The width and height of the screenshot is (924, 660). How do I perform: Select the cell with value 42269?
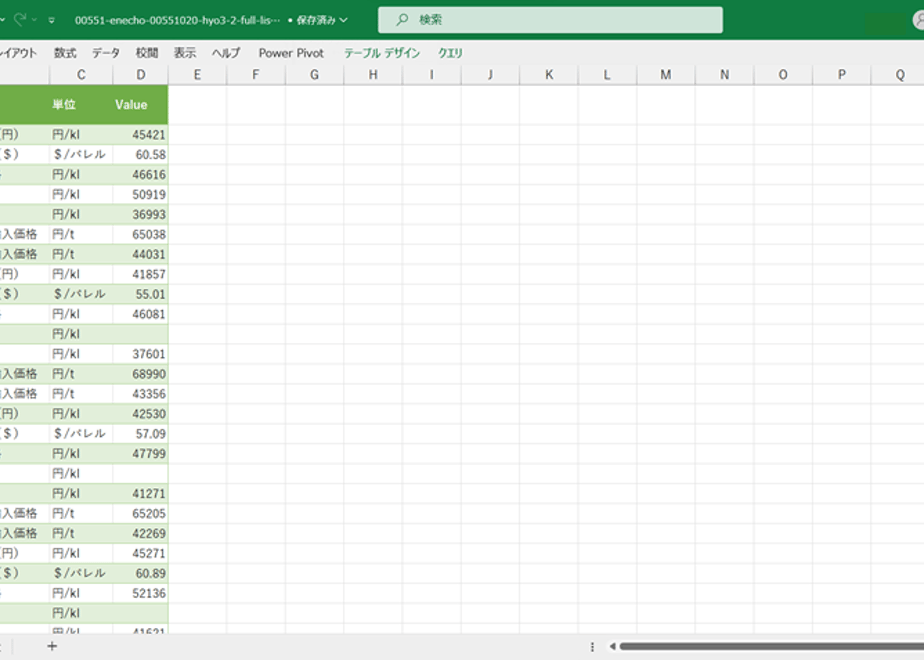140,533
